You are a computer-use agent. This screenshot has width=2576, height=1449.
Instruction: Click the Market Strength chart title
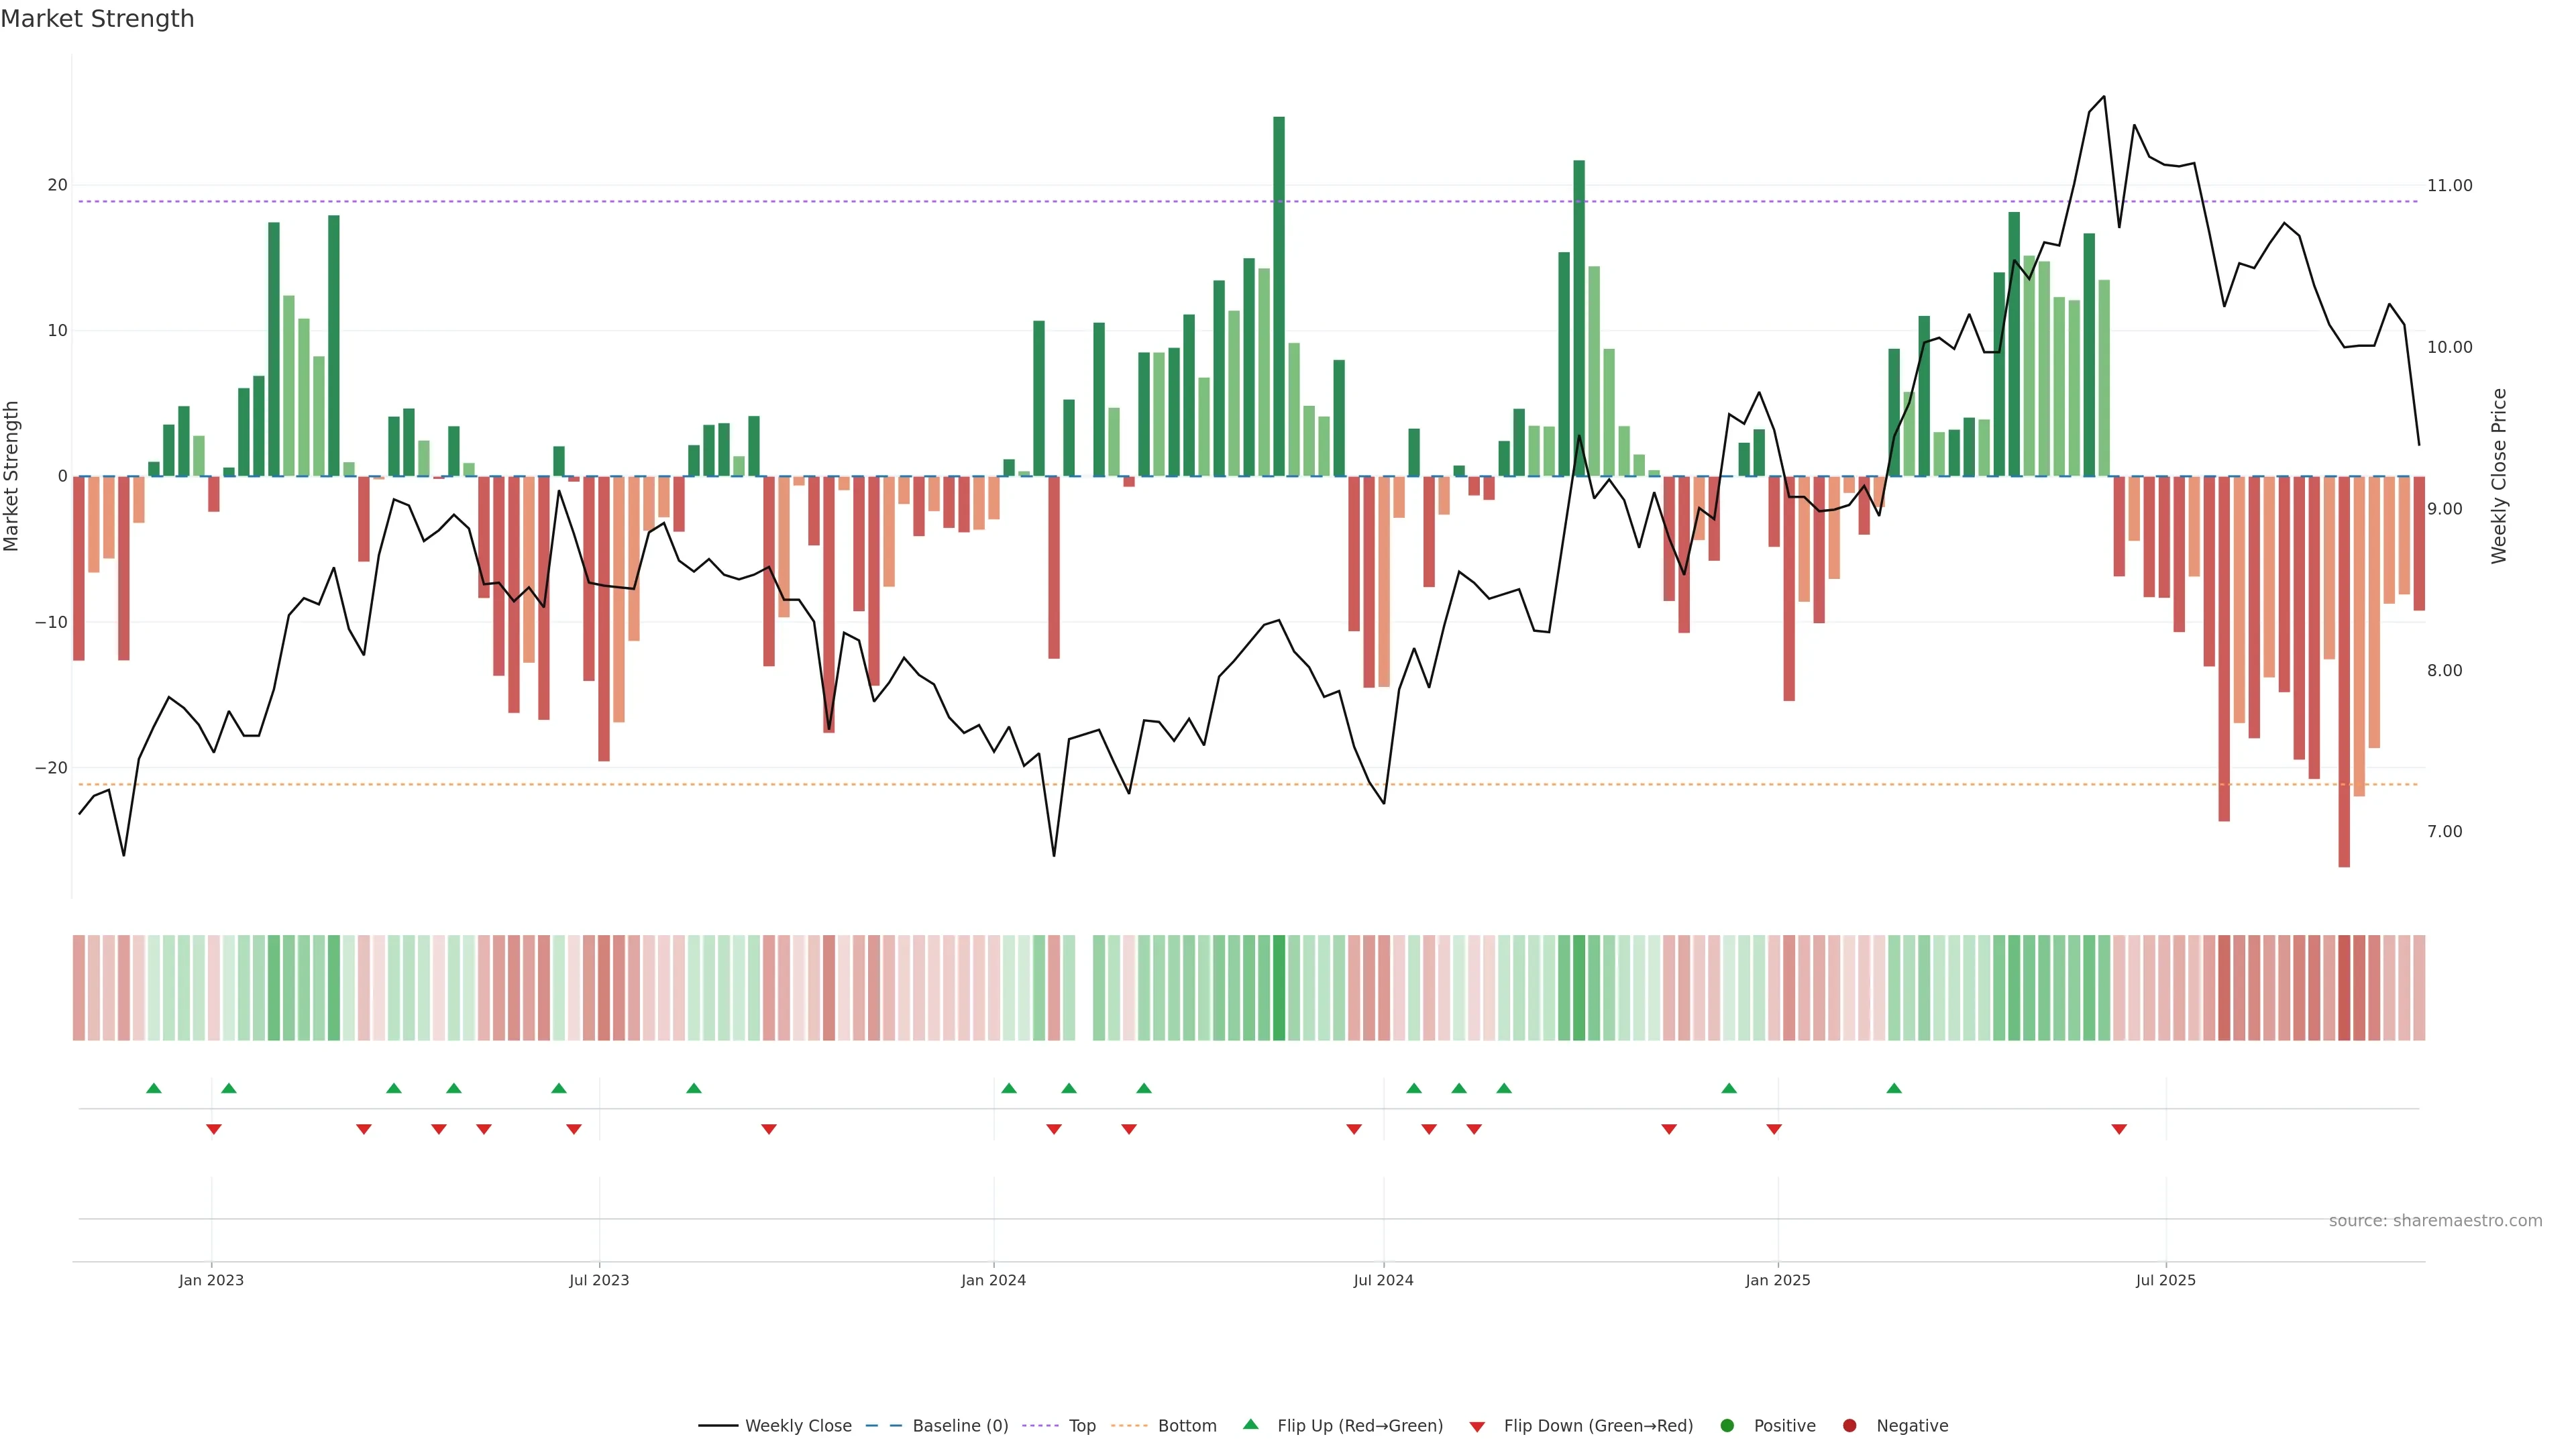coord(97,19)
